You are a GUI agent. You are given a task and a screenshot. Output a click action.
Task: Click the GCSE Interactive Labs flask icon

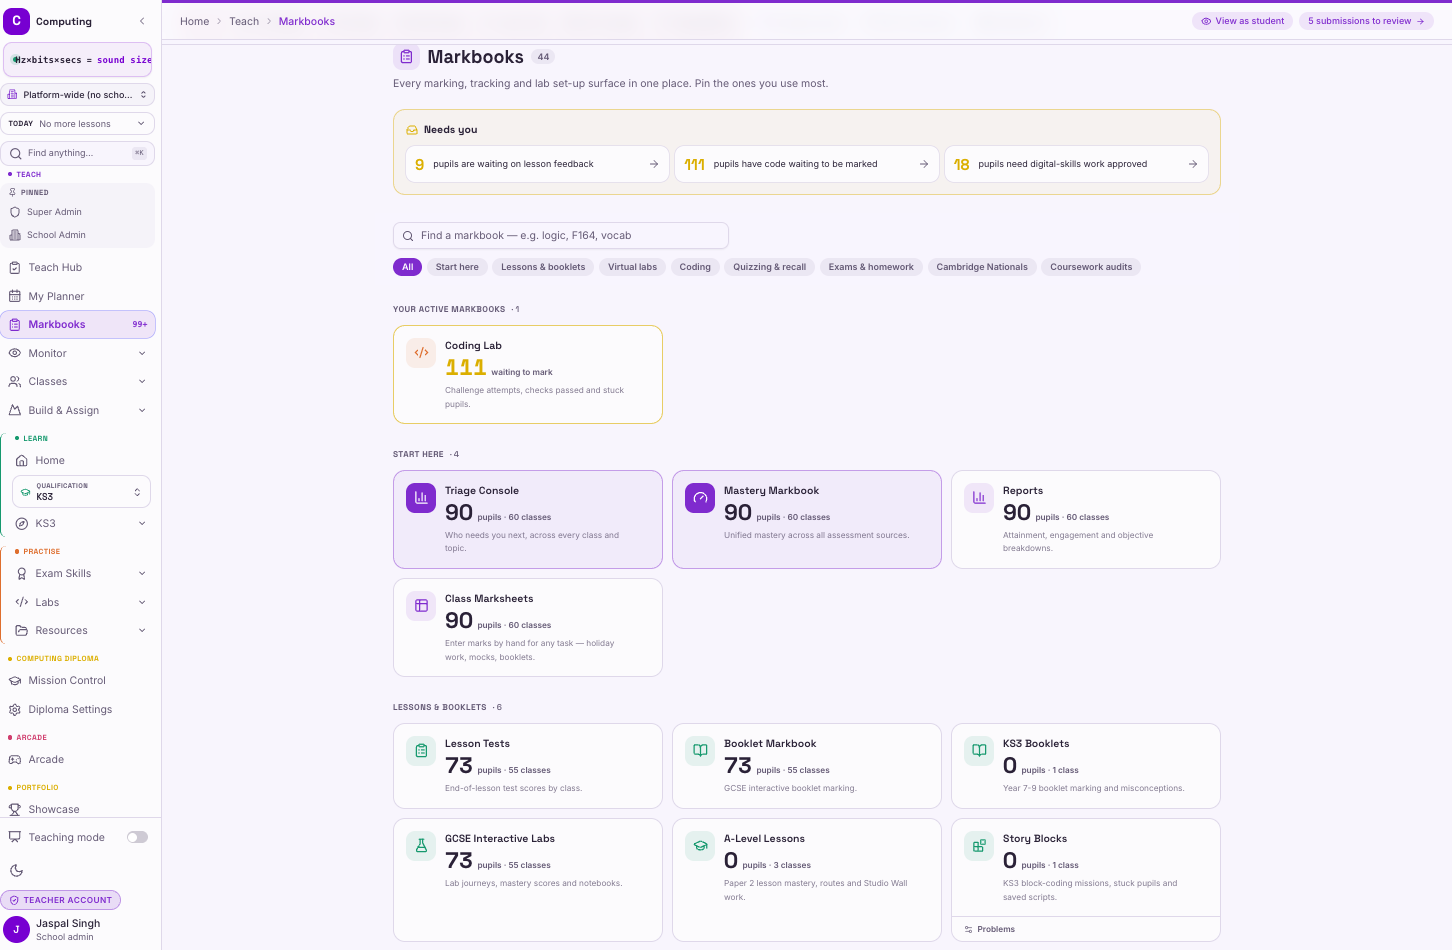coord(421,846)
